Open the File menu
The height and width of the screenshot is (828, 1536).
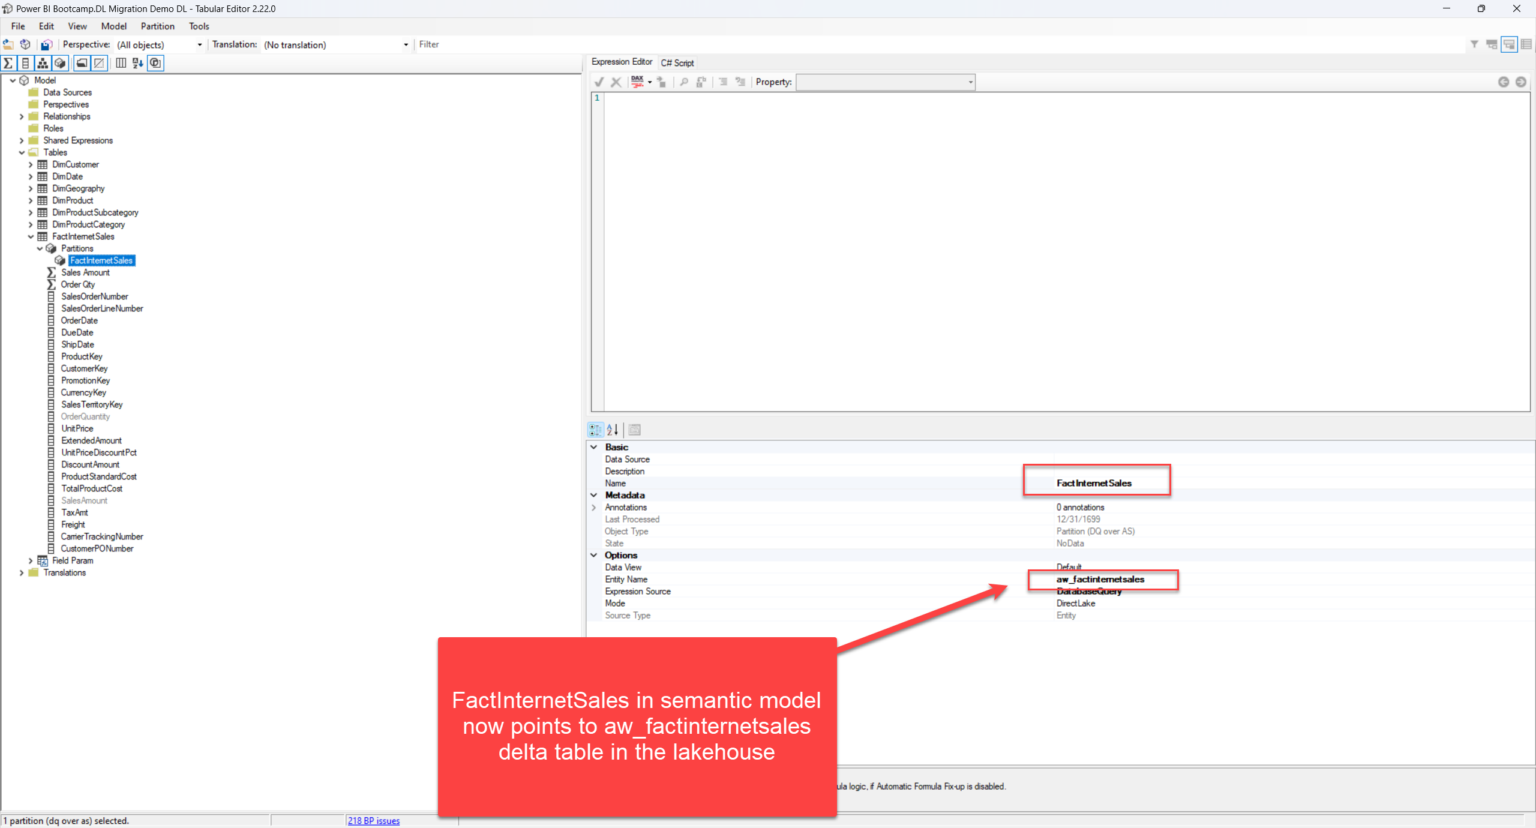[x=18, y=26]
